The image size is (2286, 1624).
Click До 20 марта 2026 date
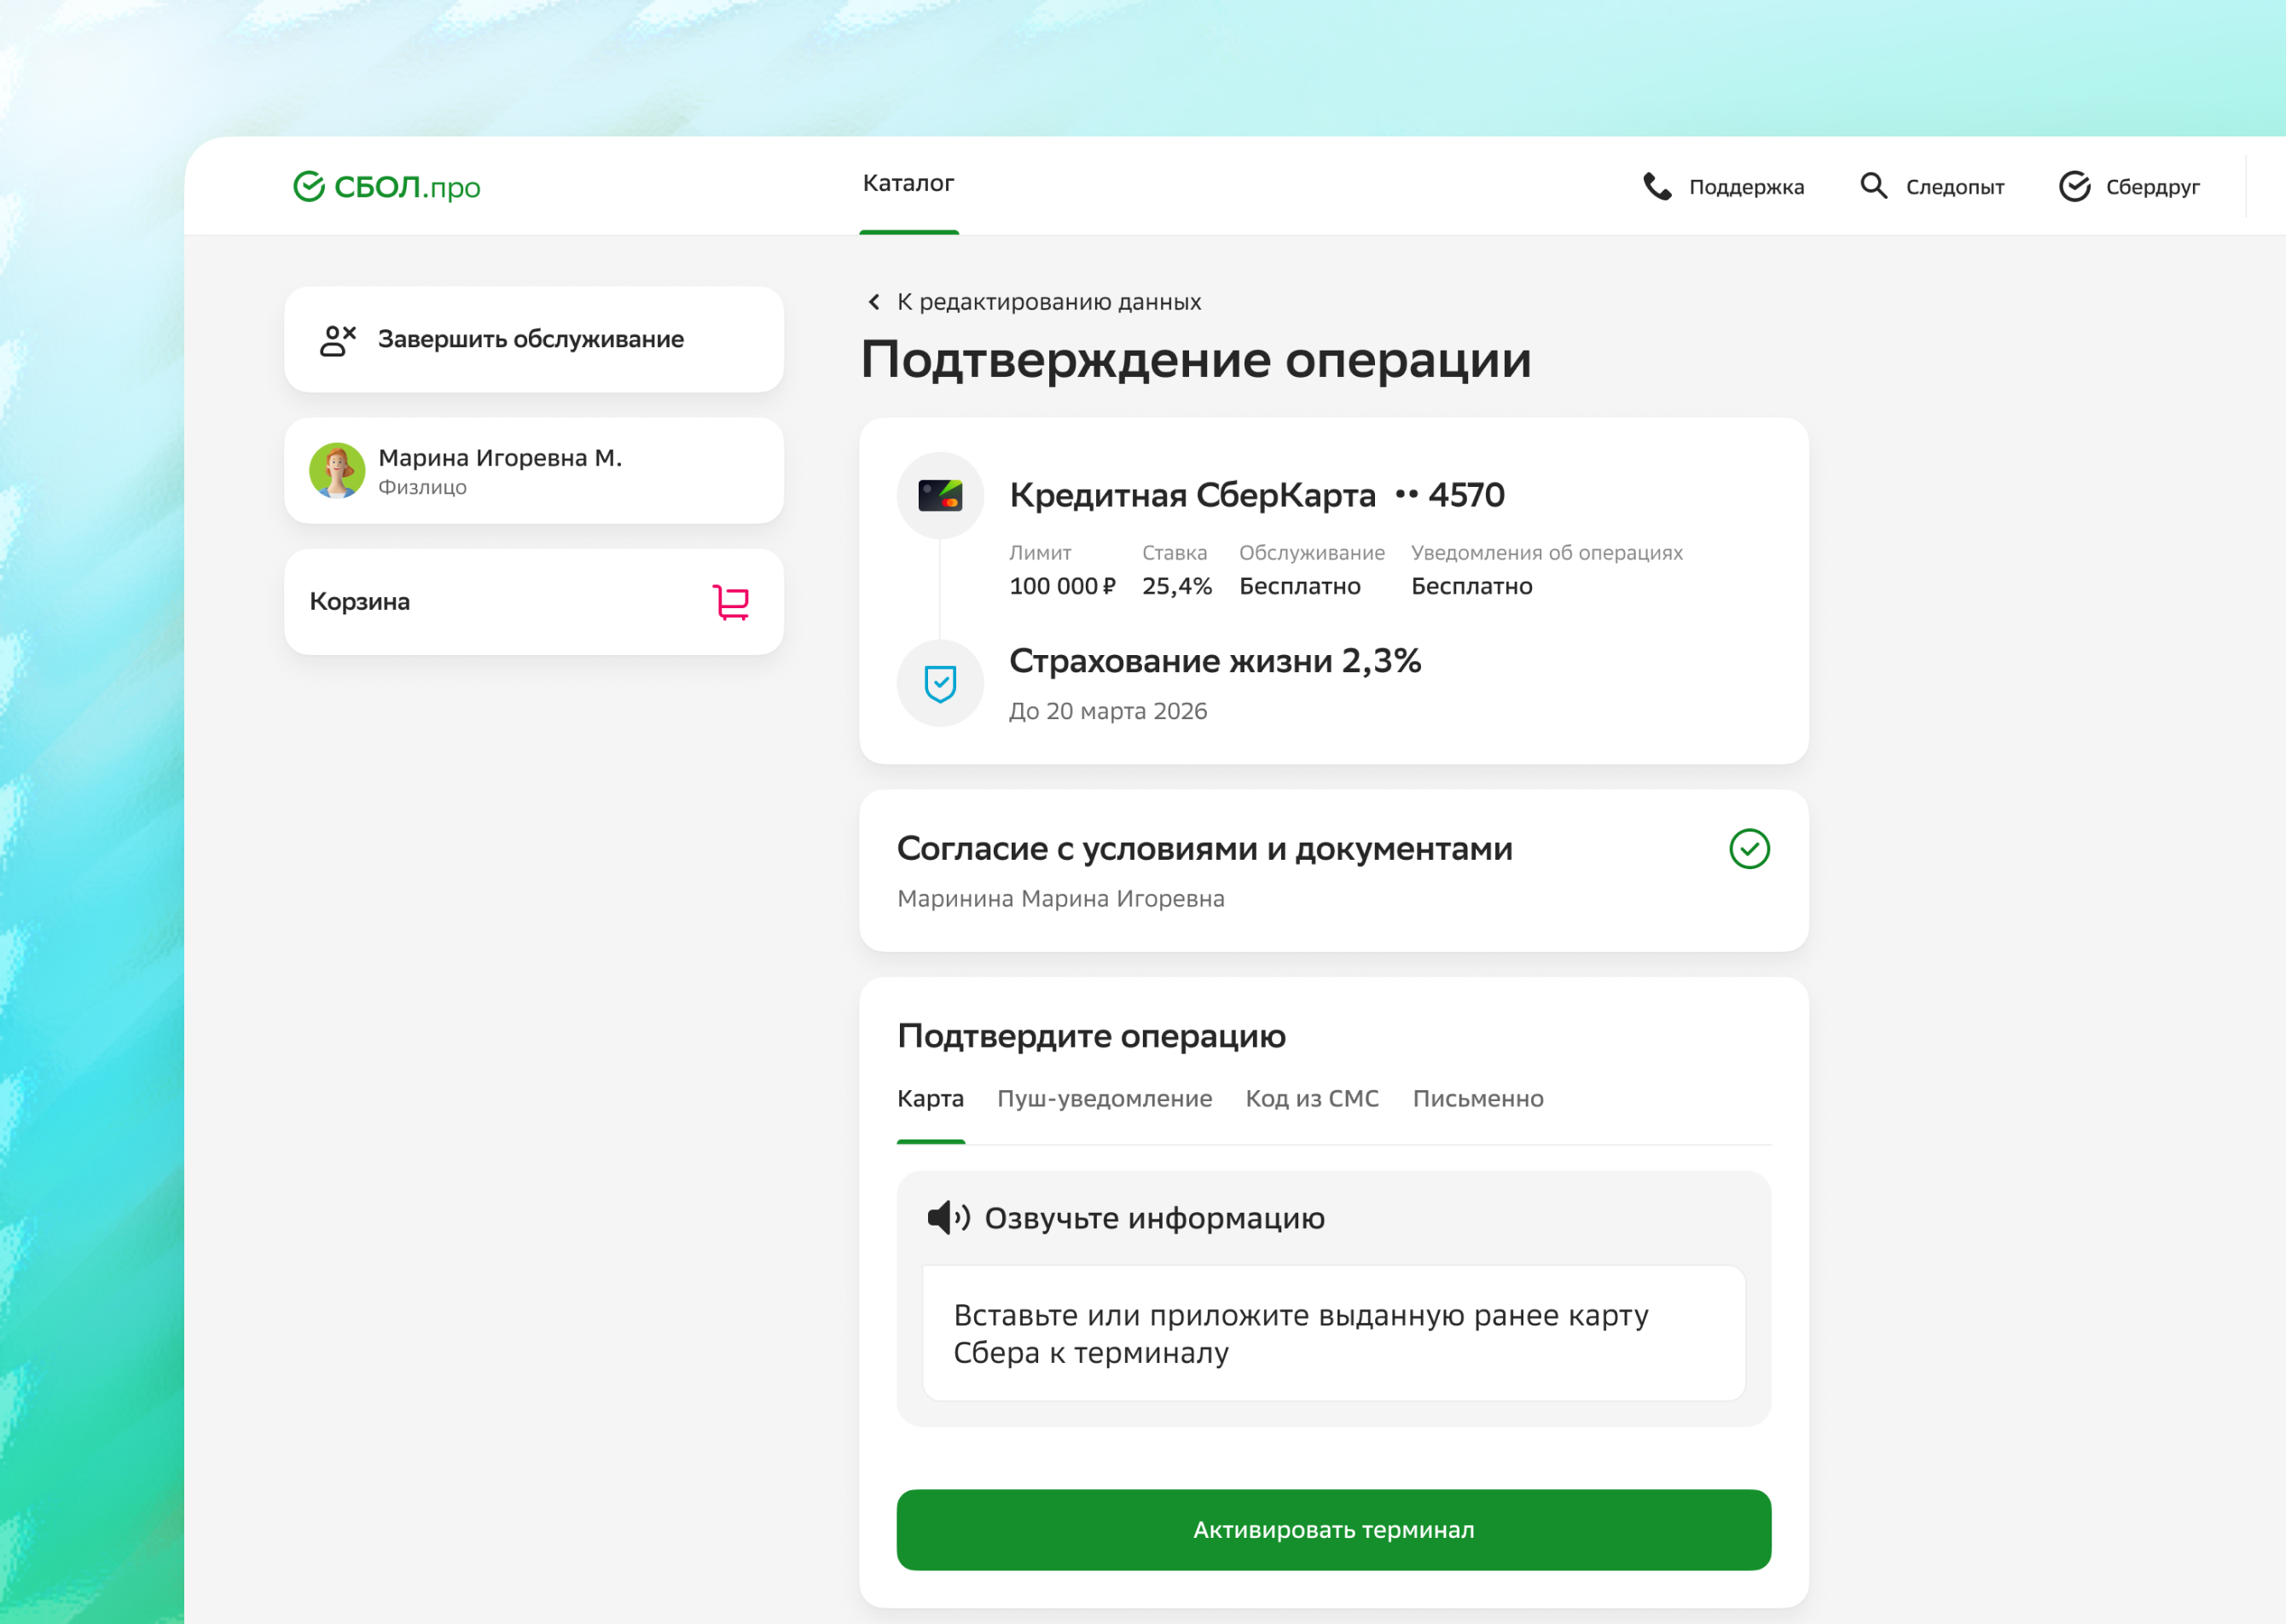tap(1107, 711)
